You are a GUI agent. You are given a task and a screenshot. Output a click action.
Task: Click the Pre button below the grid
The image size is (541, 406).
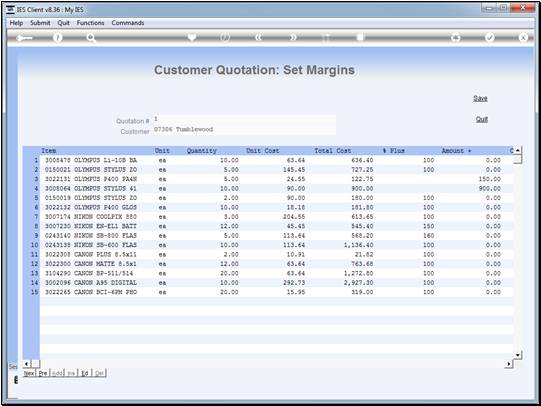pos(43,373)
